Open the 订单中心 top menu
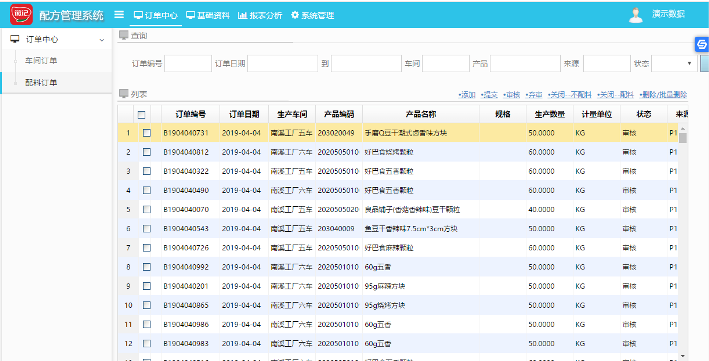The height and width of the screenshot is (361, 709). point(156,15)
